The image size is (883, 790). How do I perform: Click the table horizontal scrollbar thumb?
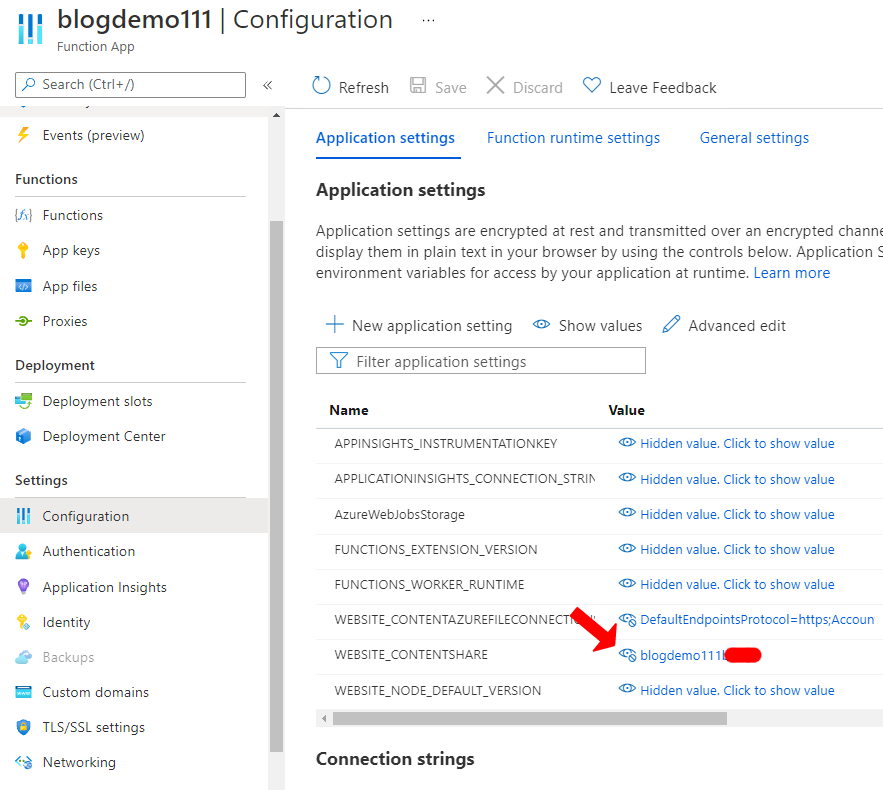click(529, 718)
